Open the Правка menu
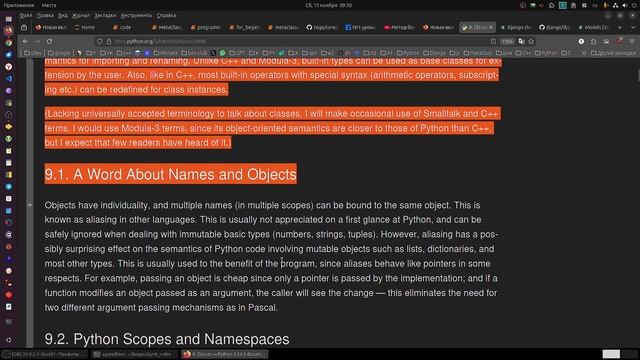 point(45,16)
